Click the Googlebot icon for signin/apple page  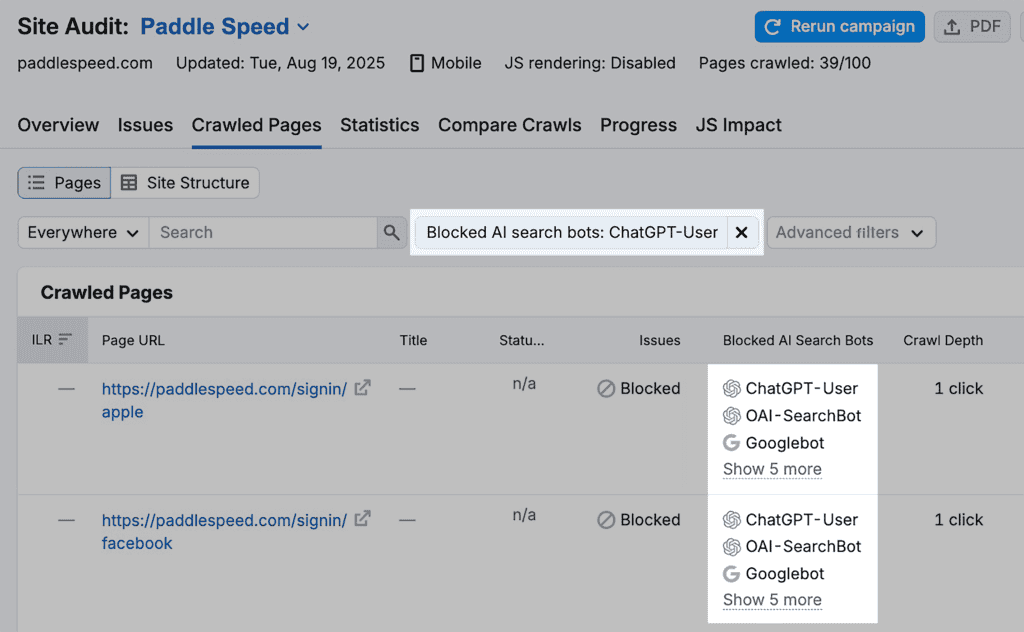pos(733,443)
